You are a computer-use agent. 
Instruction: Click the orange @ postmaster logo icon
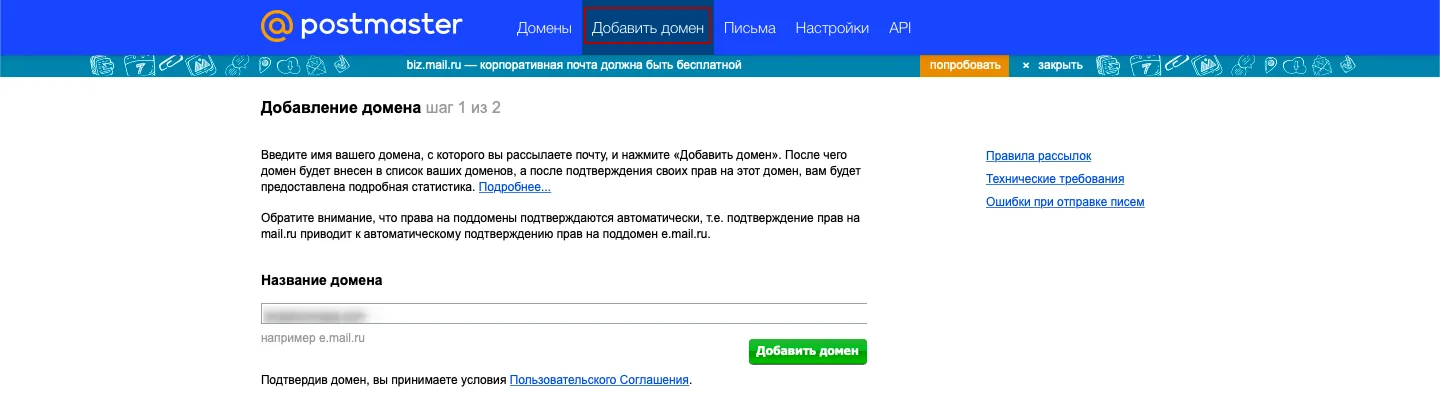point(278,27)
